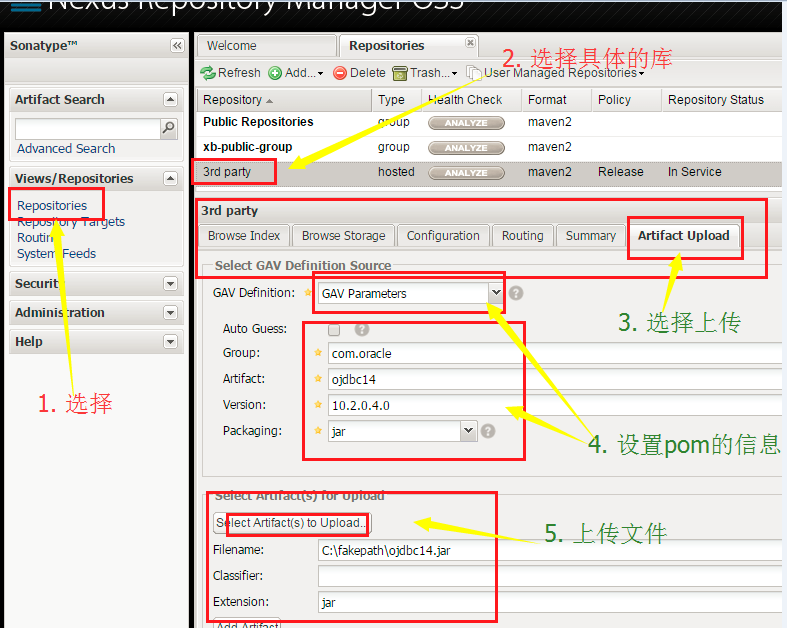This screenshot has width=787, height=628.
Task: Click the Group field containing com.oracle
Action: [x=555, y=353]
